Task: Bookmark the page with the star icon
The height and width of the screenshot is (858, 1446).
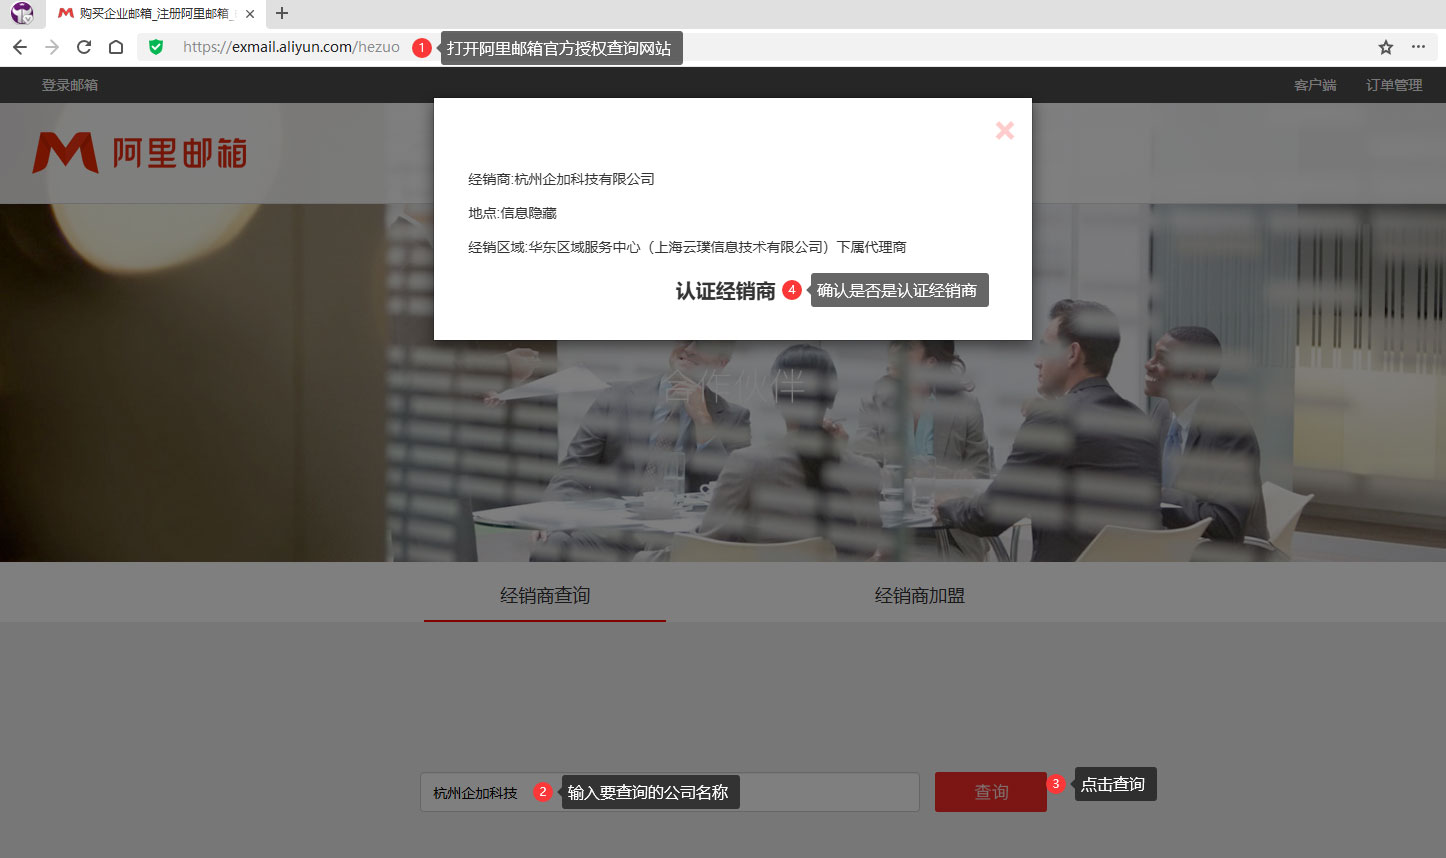Action: point(1386,47)
